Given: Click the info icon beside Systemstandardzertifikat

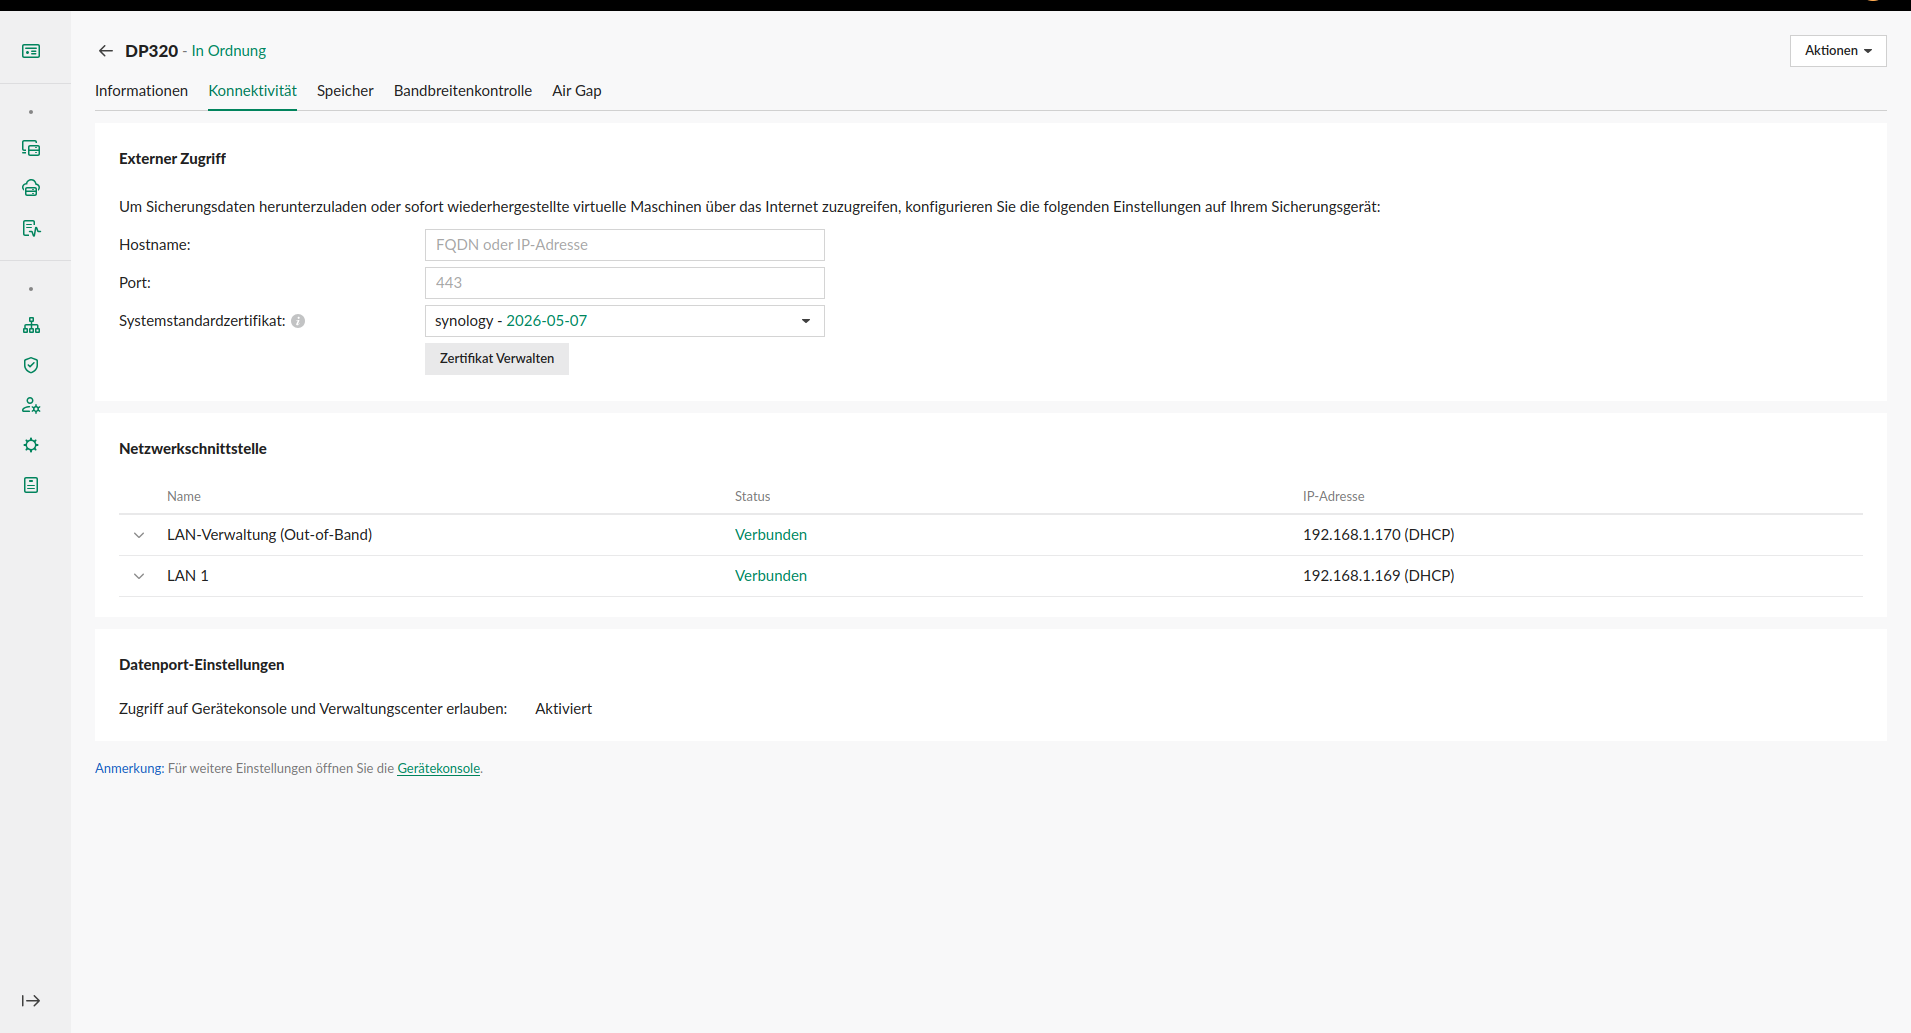Looking at the screenshot, I should tap(298, 321).
